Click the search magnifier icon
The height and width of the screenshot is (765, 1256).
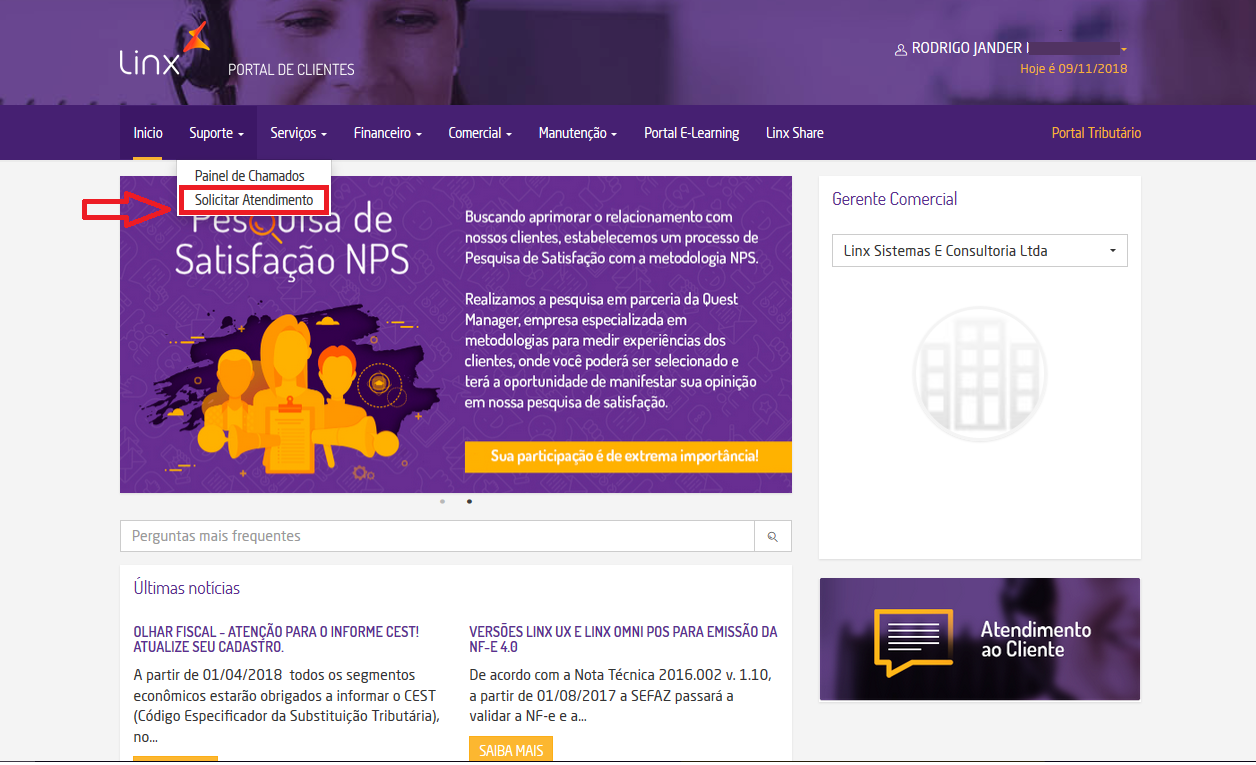pos(772,536)
